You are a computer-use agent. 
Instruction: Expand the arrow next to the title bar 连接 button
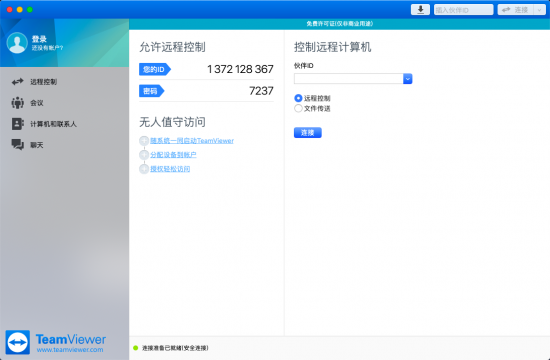point(539,10)
